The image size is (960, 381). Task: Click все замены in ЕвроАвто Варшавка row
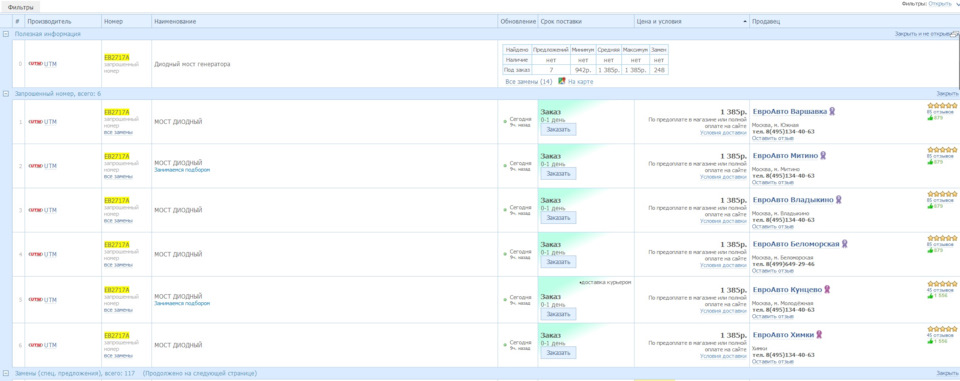(x=118, y=132)
